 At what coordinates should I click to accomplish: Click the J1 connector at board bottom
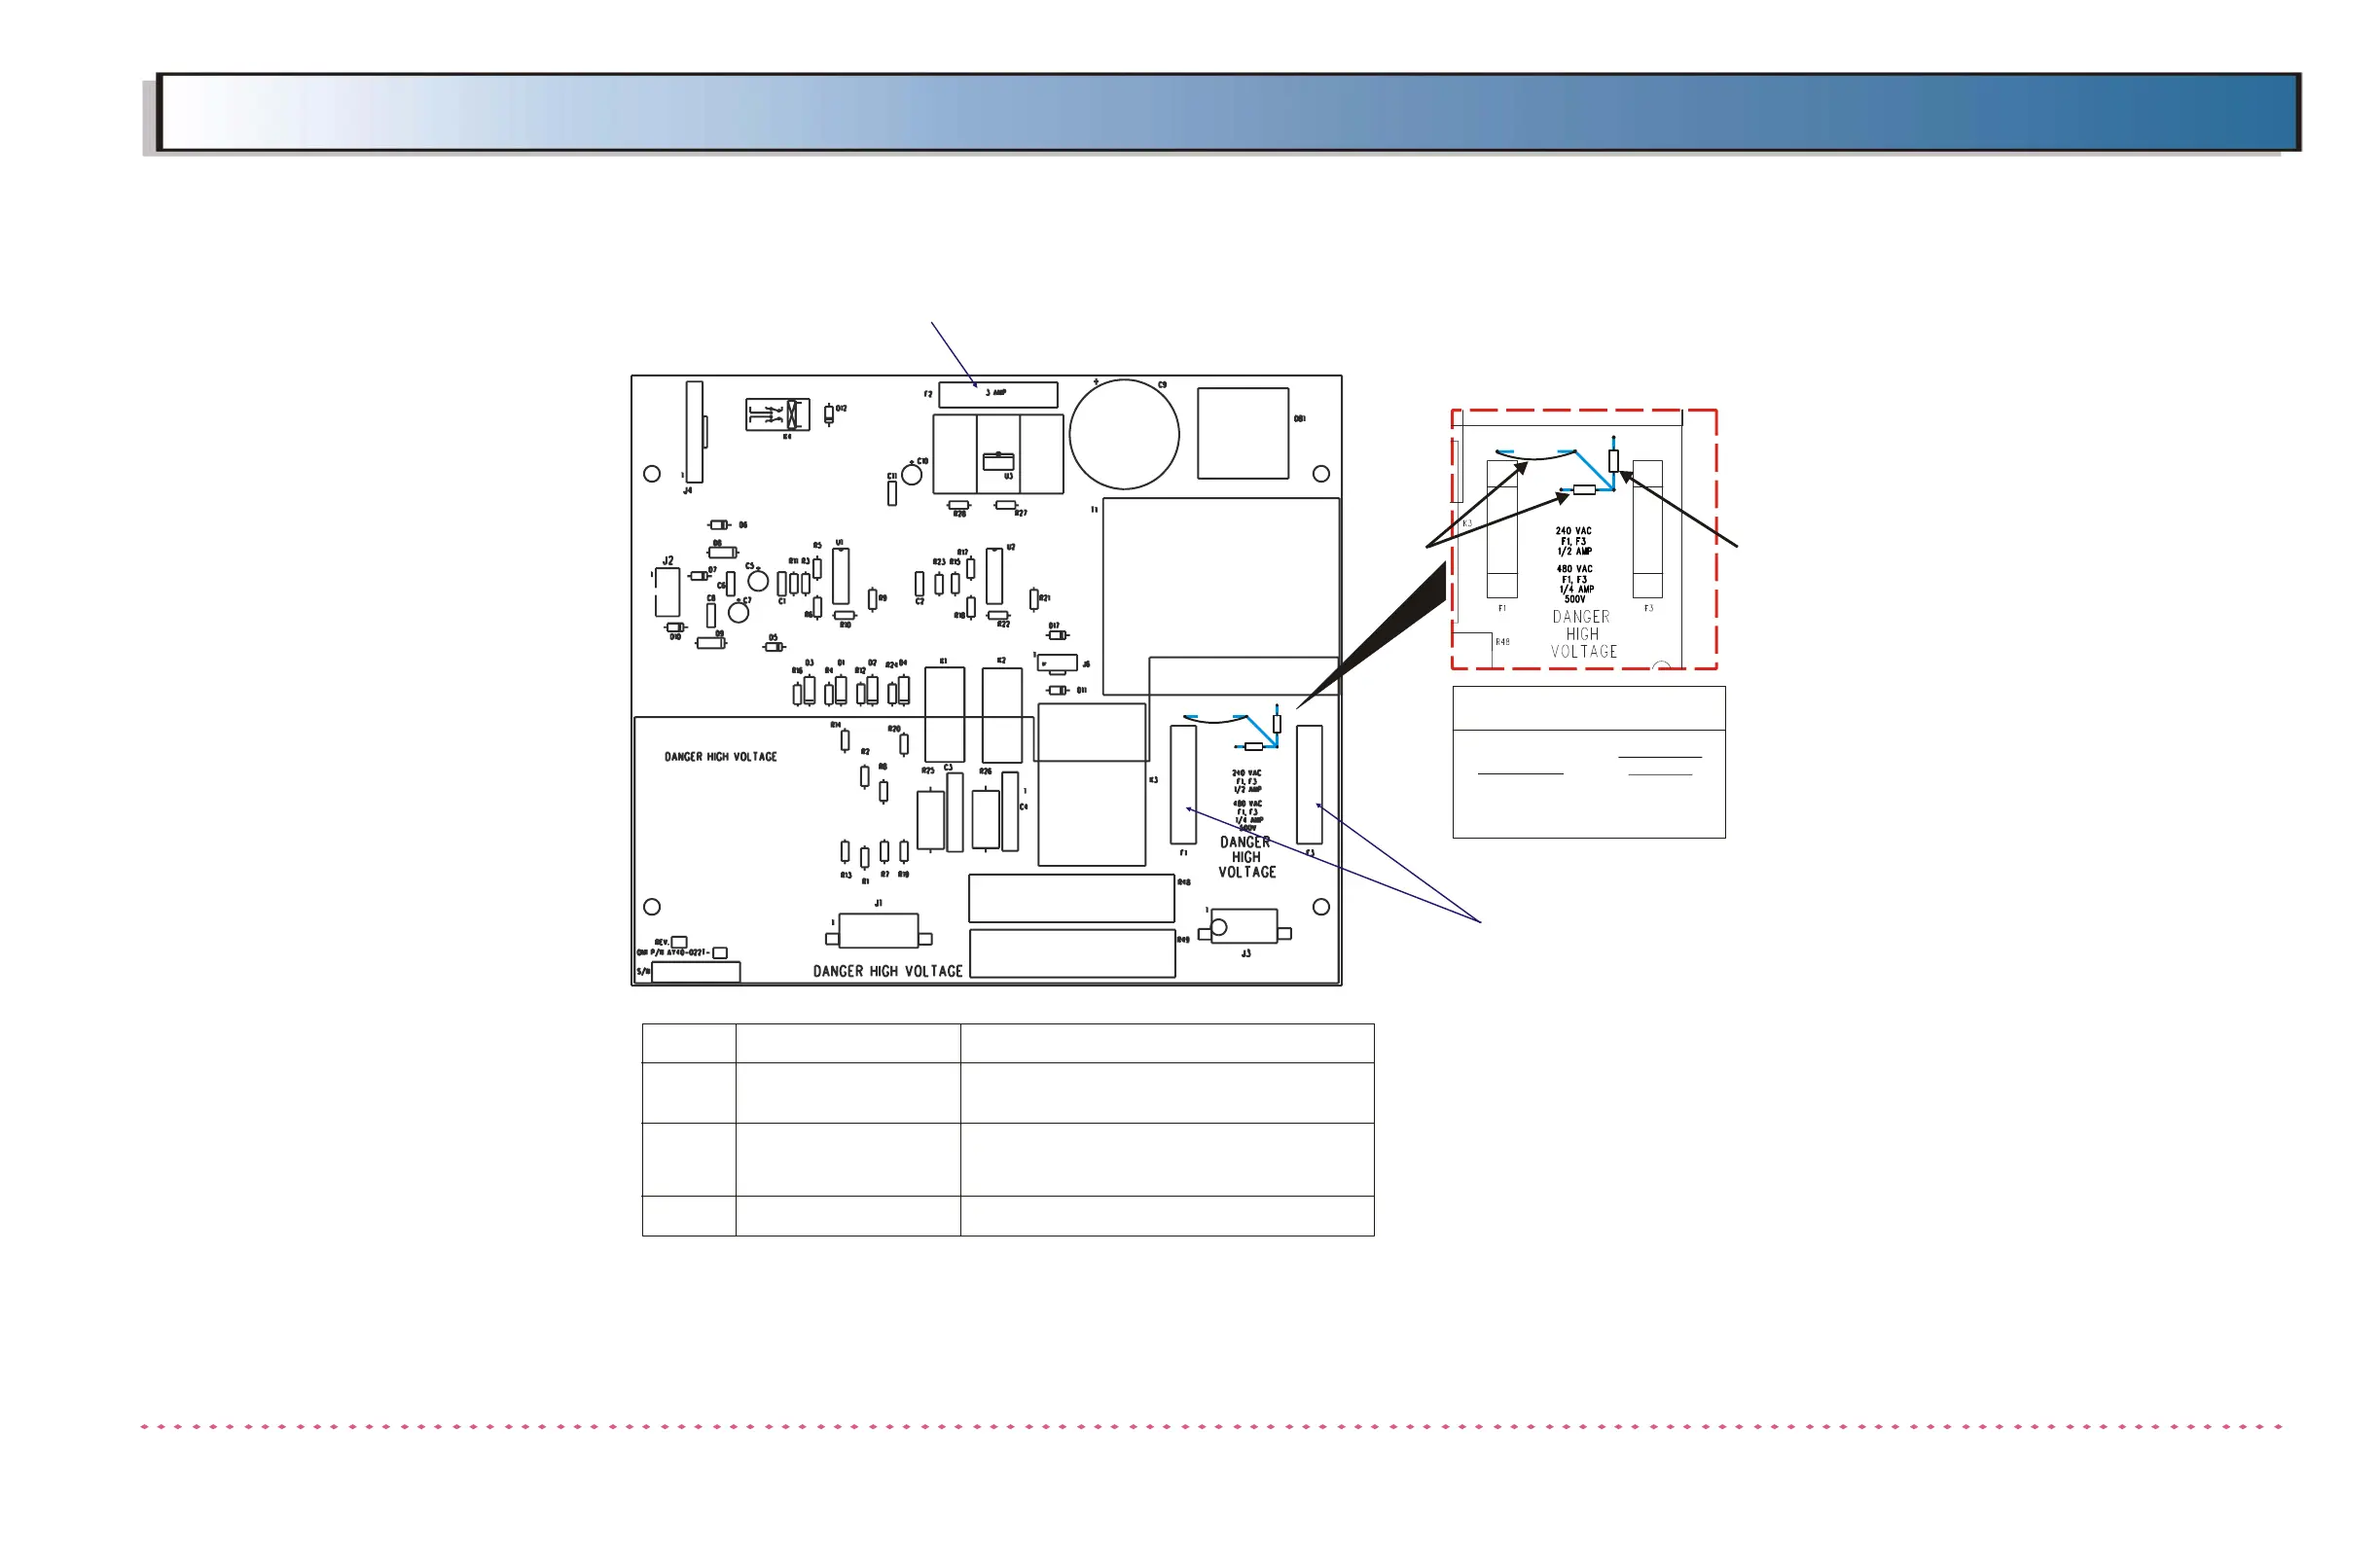point(878,930)
